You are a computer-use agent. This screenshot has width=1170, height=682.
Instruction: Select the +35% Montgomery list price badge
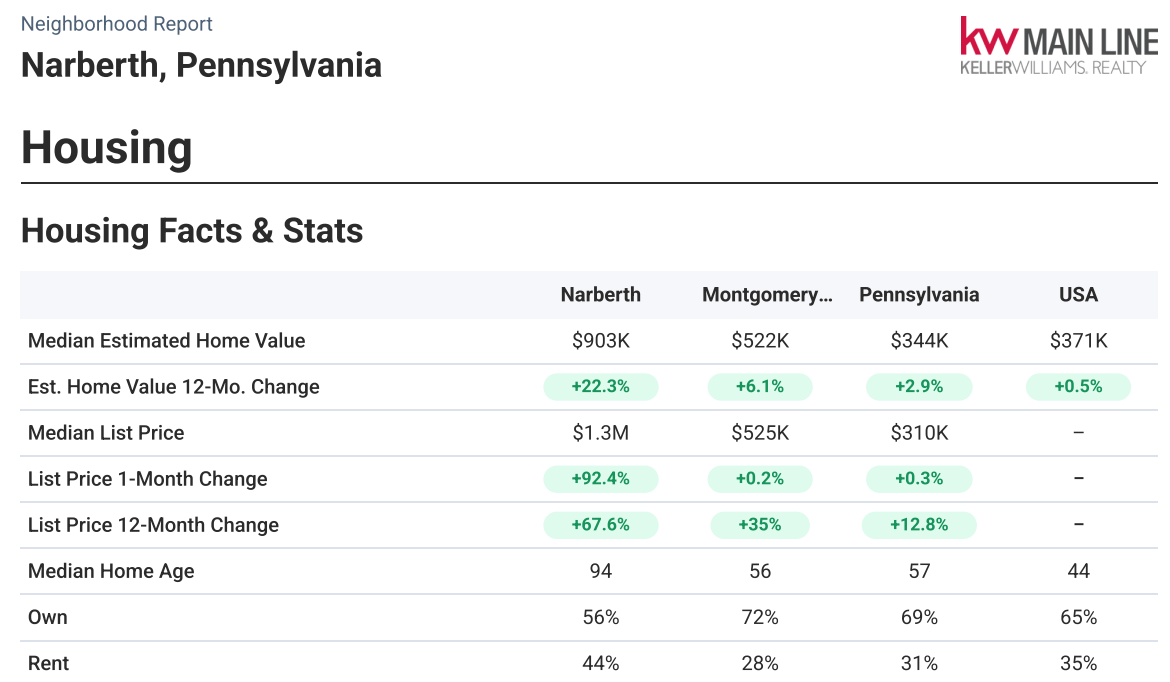[760, 525]
